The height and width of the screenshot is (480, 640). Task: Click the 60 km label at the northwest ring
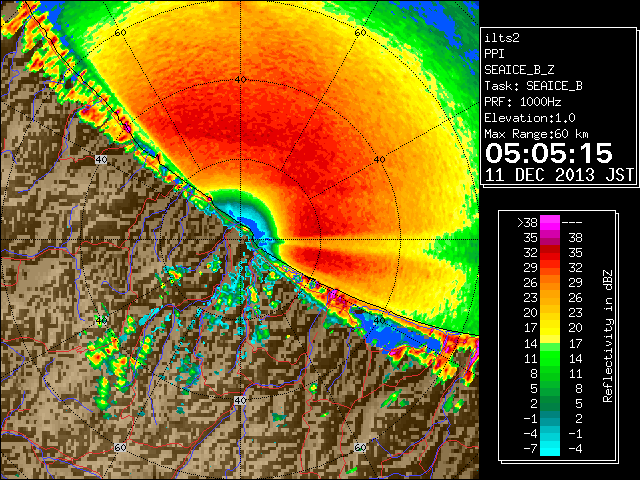click(x=120, y=33)
